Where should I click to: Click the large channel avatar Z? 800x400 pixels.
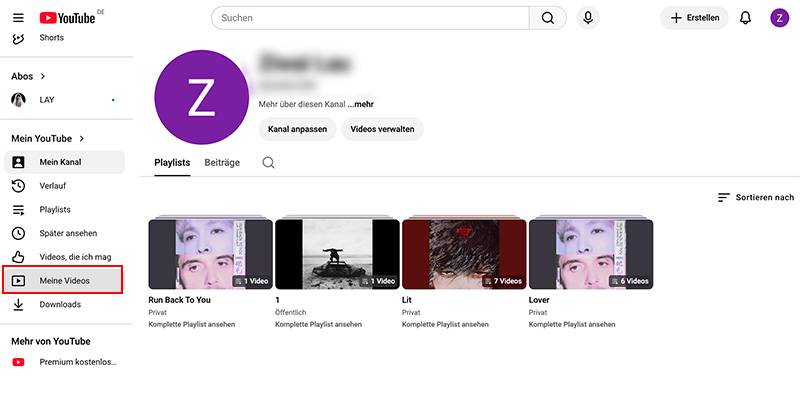tap(202, 97)
